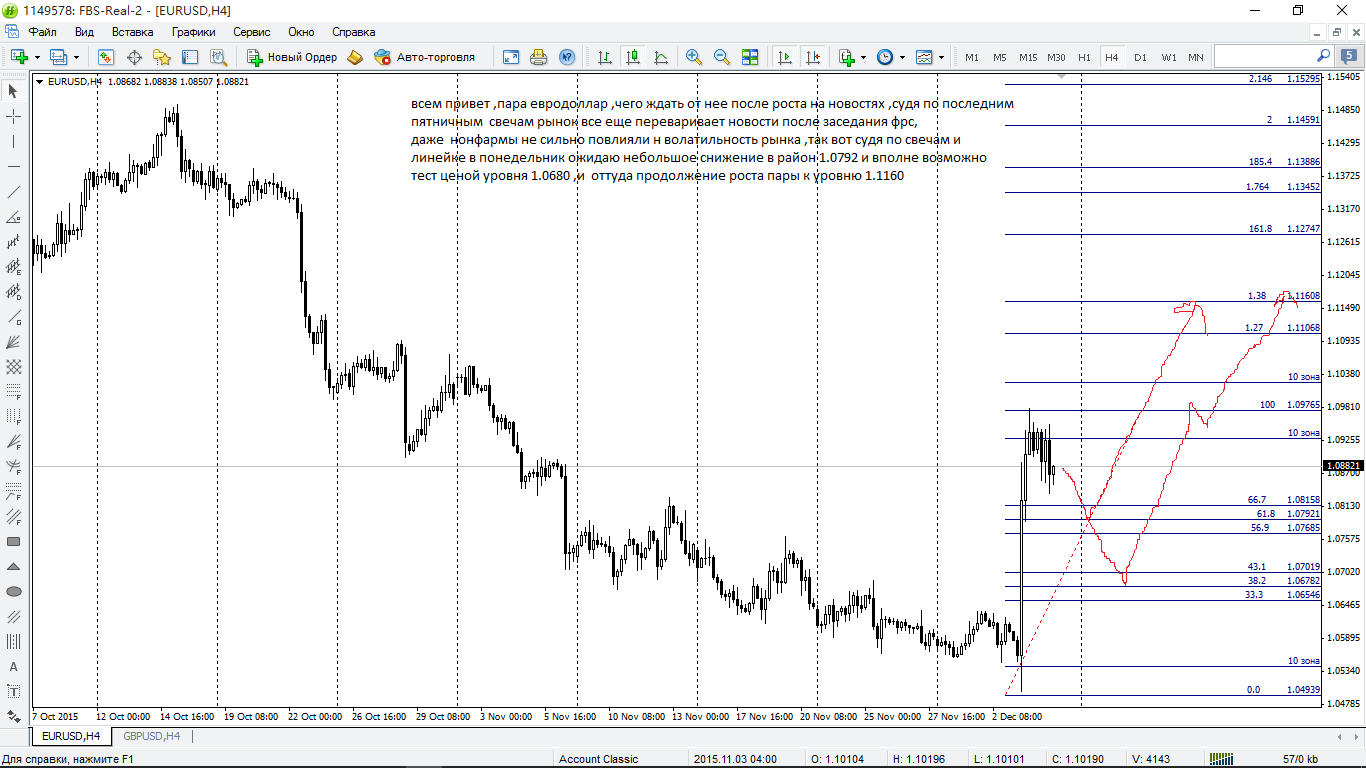
Task: Select the Trend by Angle tool
Action: tap(14, 217)
